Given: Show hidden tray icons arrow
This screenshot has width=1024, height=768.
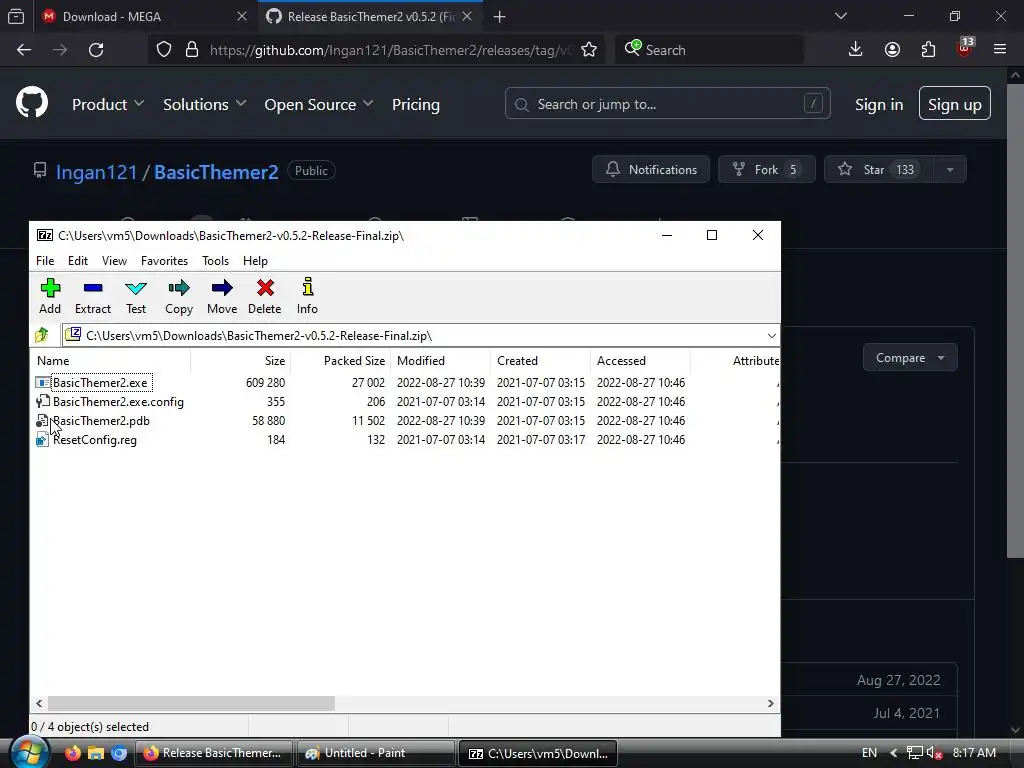Looking at the screenshot, I should [894, 753].
